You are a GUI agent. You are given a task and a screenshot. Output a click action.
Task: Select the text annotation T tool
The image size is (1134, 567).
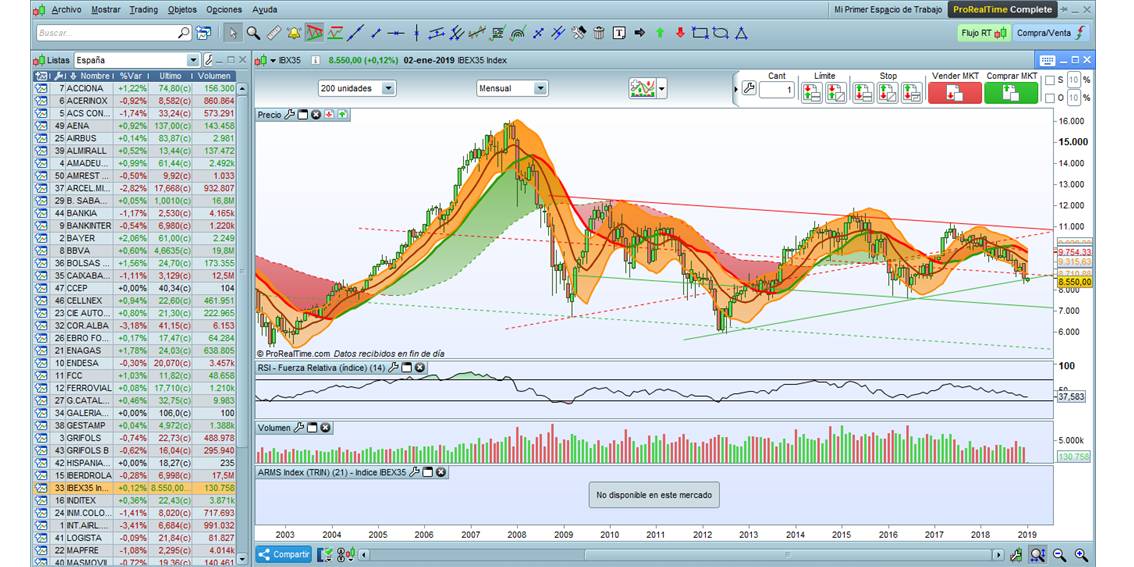click(x=619, y=33)
